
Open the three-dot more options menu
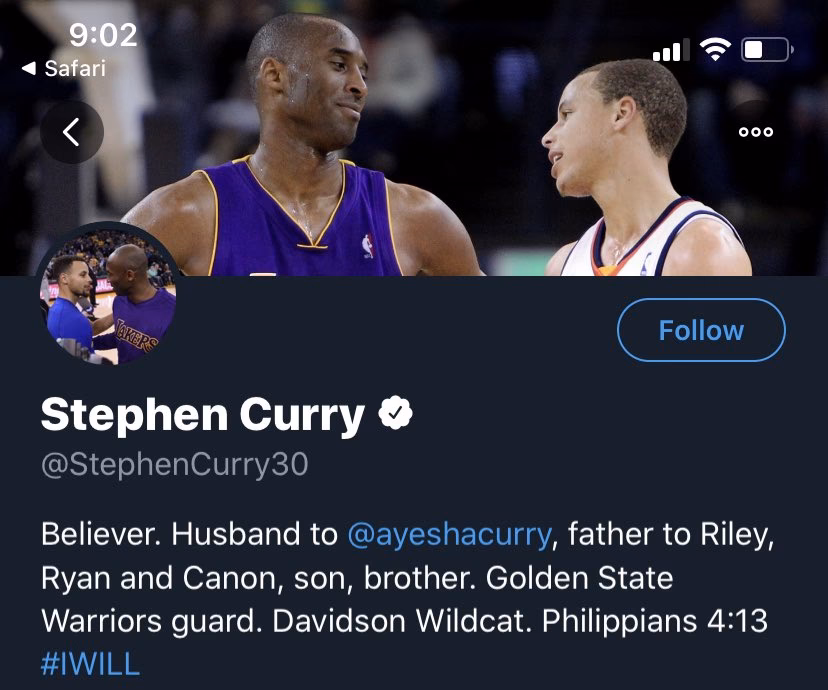point(755,132)
